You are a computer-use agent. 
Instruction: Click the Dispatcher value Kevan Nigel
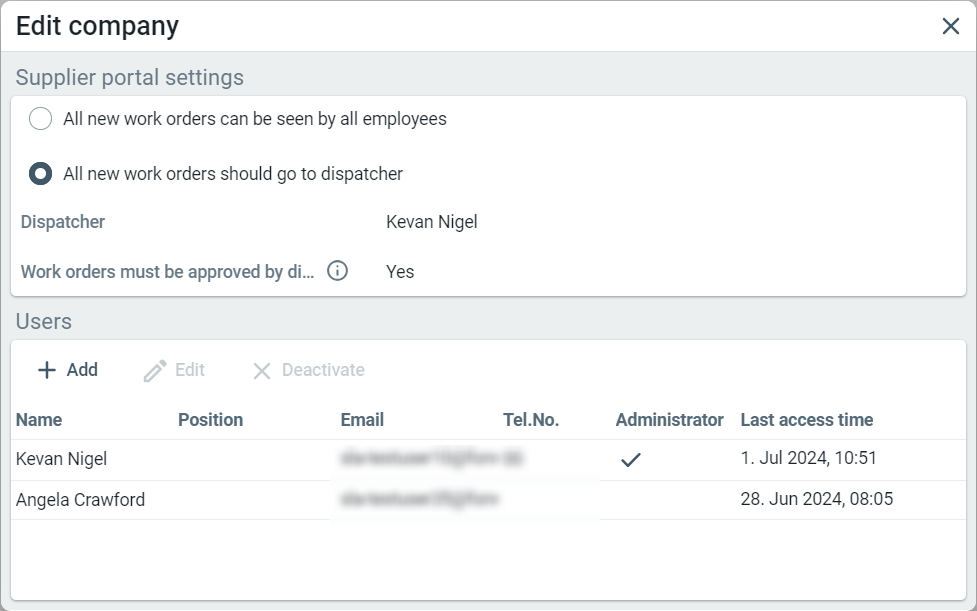coord(431,222)
